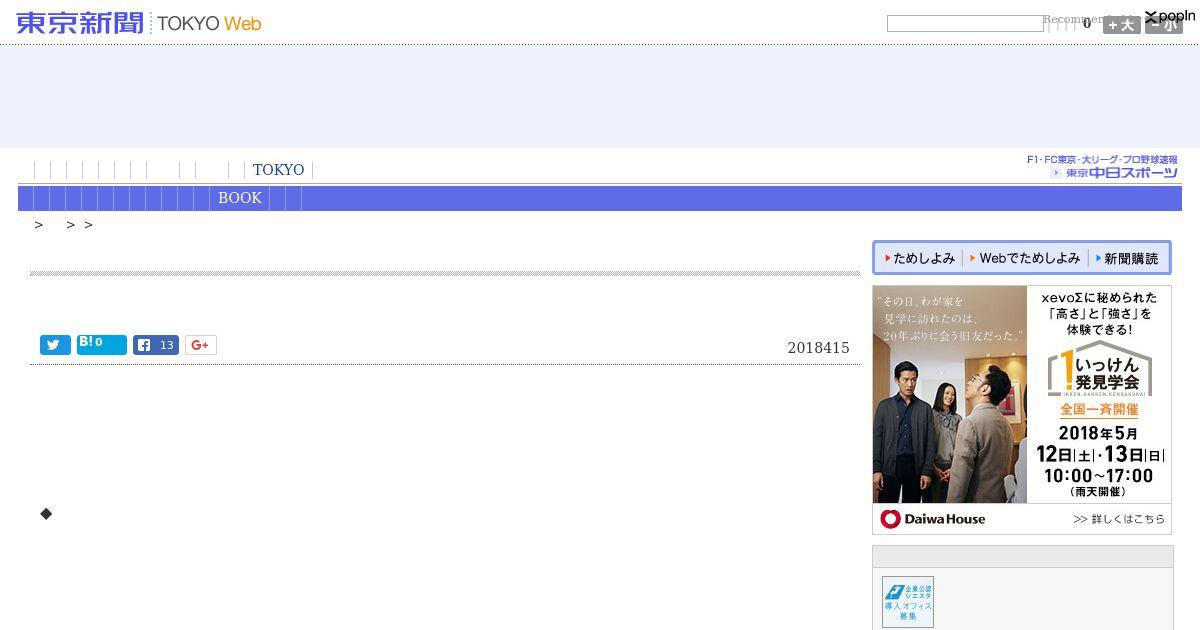Click the black diamond bullet marker
Viewport: 1200px width, 630px height.
point(46,514)
